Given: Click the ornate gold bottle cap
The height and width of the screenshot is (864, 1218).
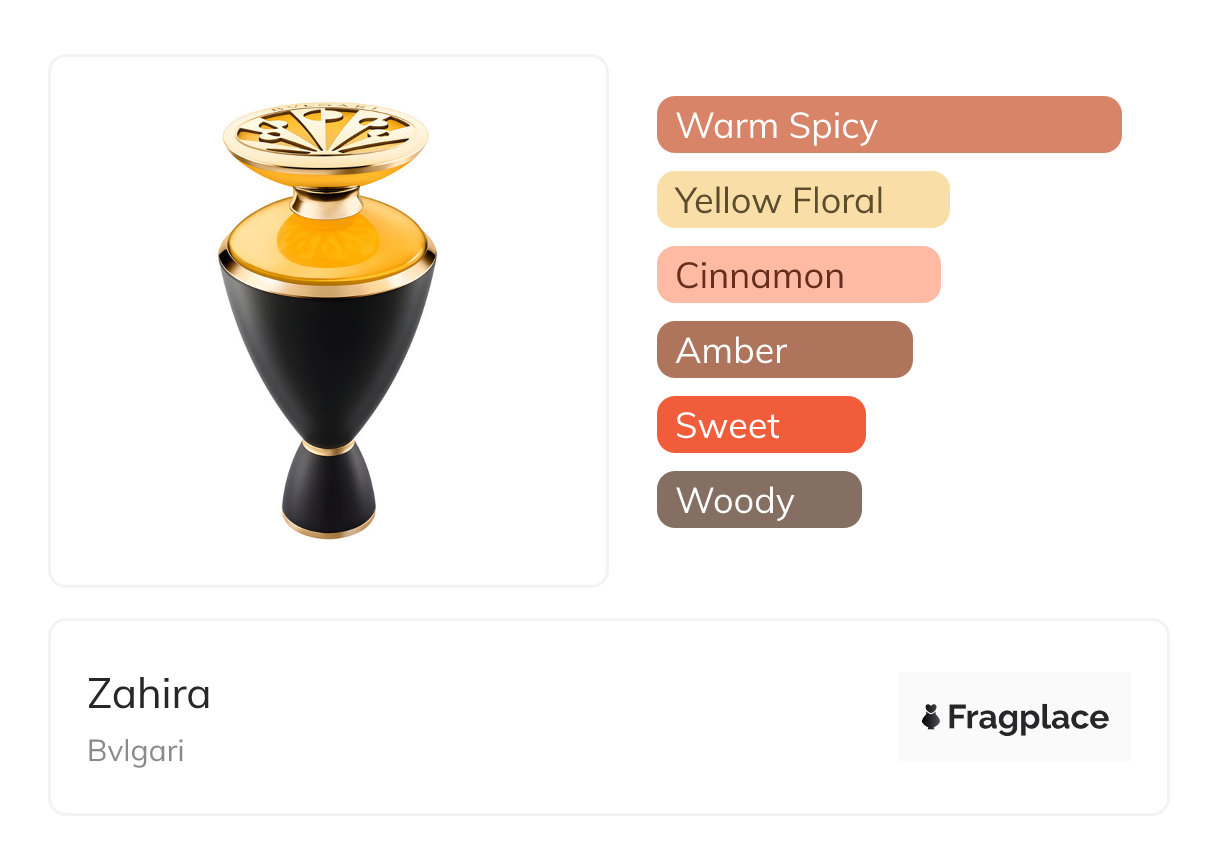Looking at the screenshot, I should pos(326,135).
